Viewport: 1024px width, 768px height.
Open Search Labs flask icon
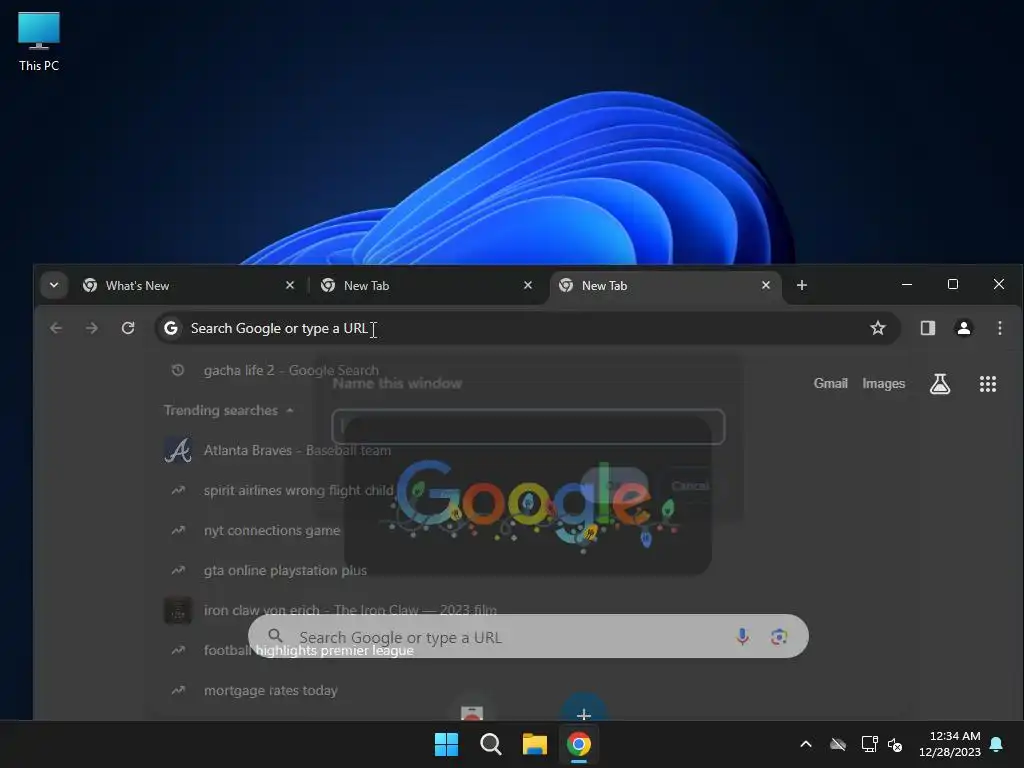[940, 384]
